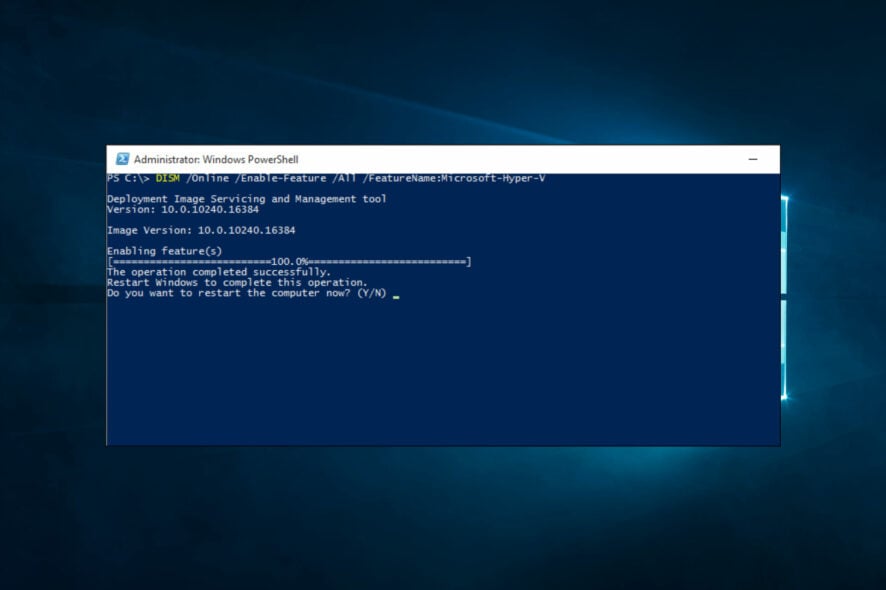Click the 'Administrator: Windows PowerShell' title text
This screenshot has width=886, height=590.
coord(216,159)
